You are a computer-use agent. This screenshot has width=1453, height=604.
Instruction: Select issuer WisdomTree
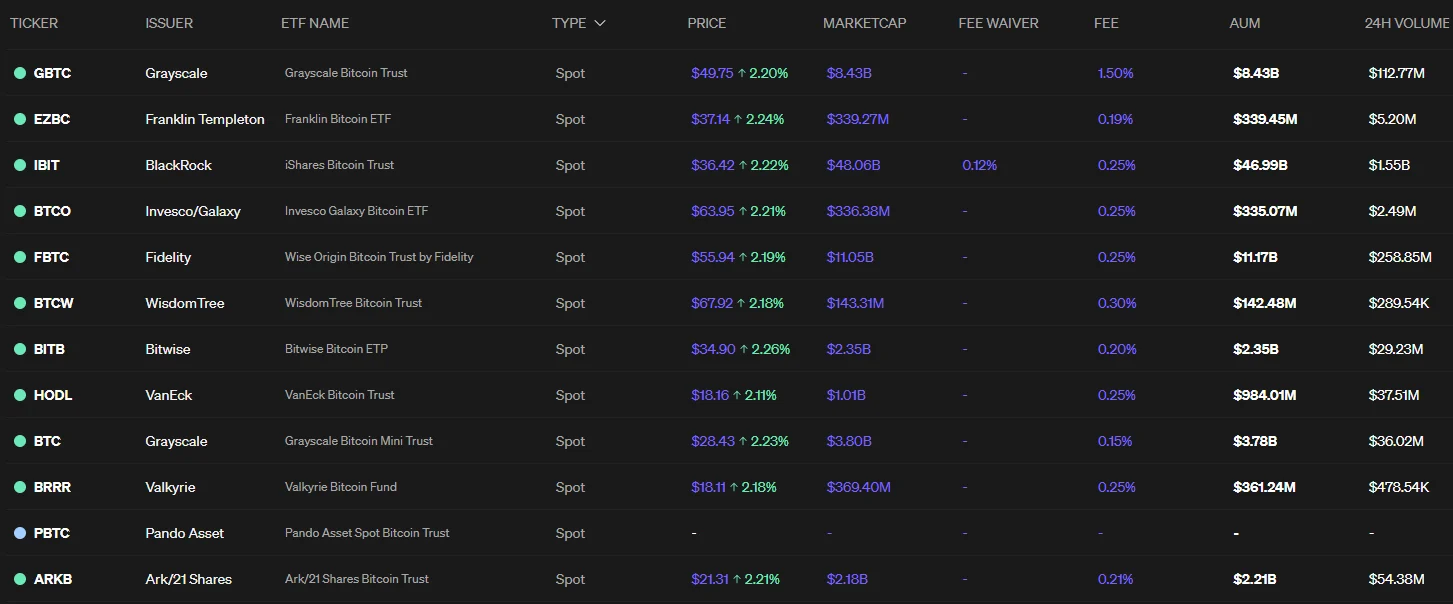[x=185, y=303]
